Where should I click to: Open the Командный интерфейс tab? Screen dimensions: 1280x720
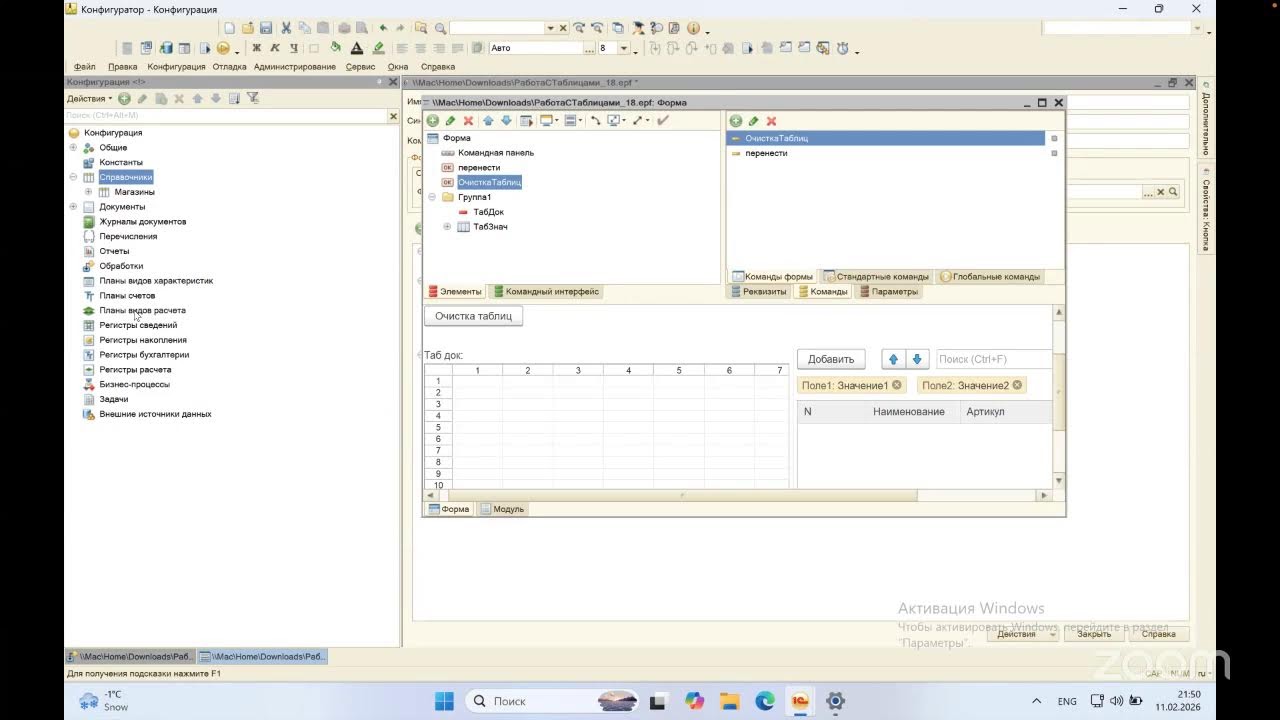(x=546, y=292)
